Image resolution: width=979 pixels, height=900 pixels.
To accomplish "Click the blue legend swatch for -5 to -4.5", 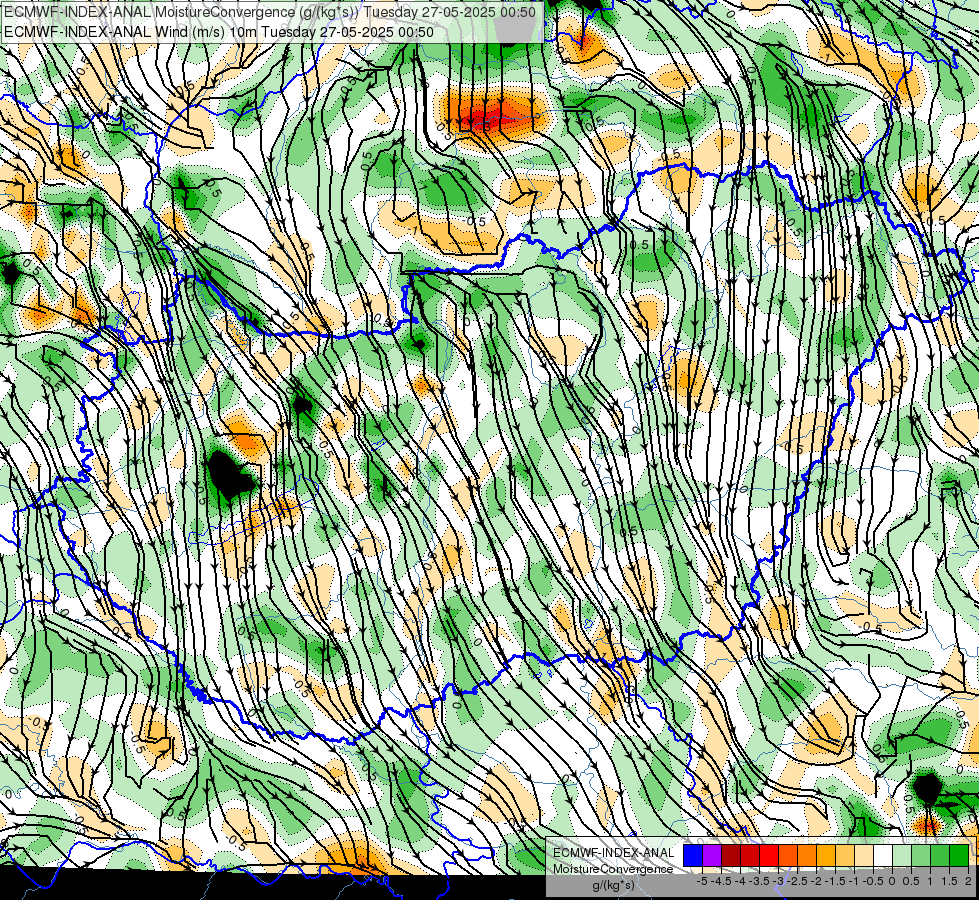I will coord(693,856).
